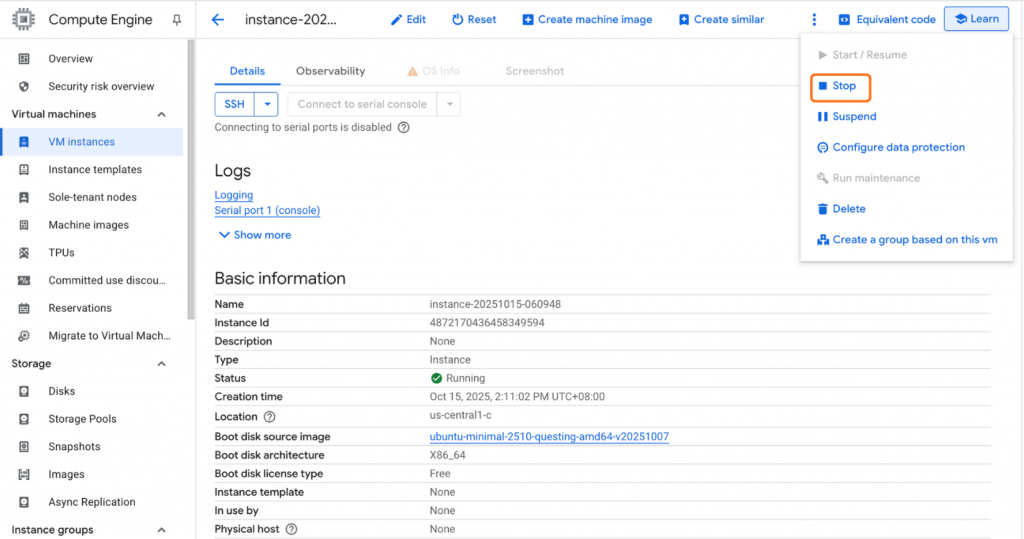Click the Async Replication sidebar icon

point(24,502)
